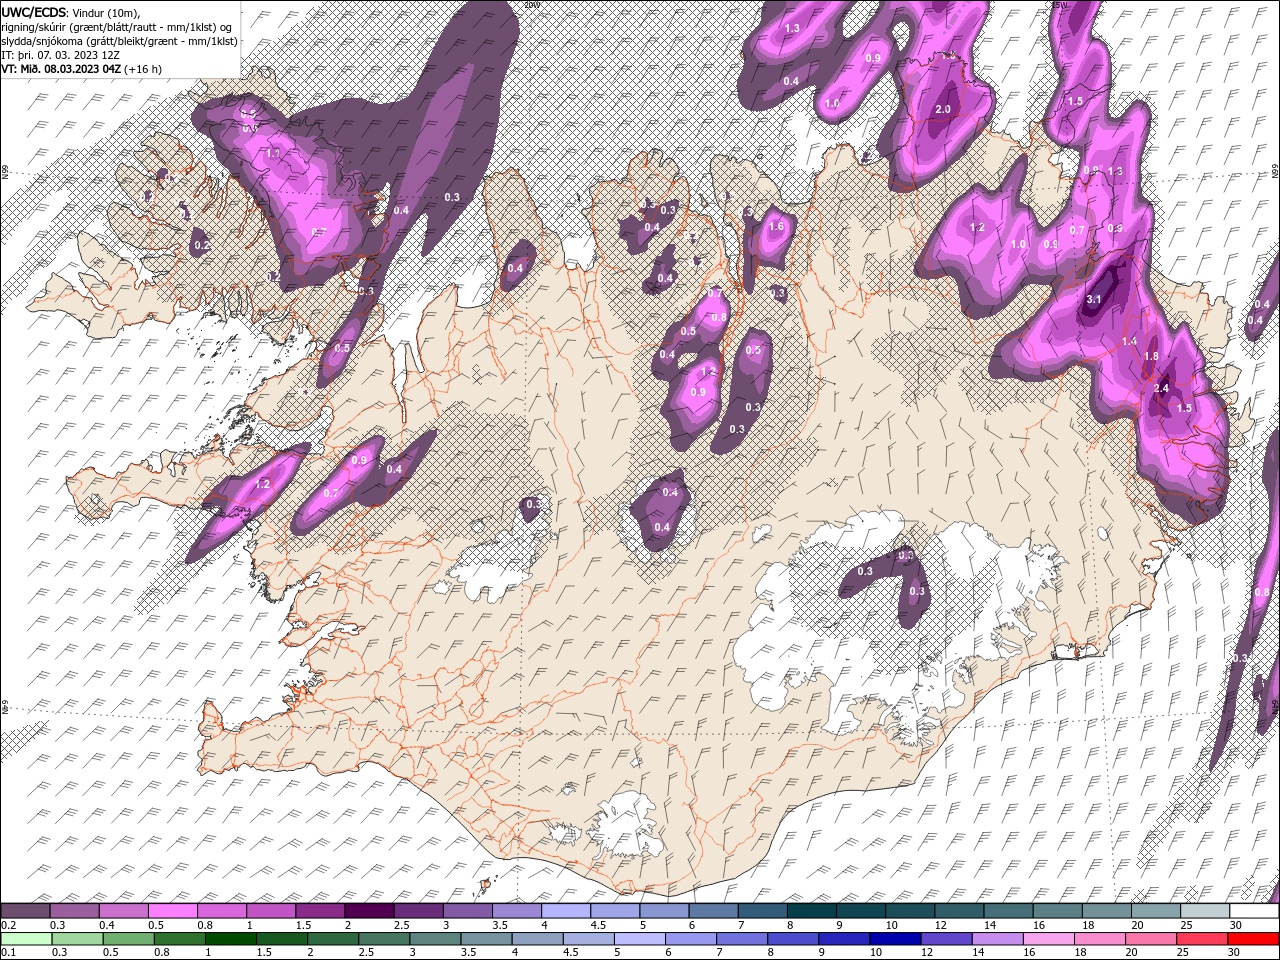Click the light pink 16 mm rain swatch
Screen dimensions: 1280x960
coord(1048,938)
